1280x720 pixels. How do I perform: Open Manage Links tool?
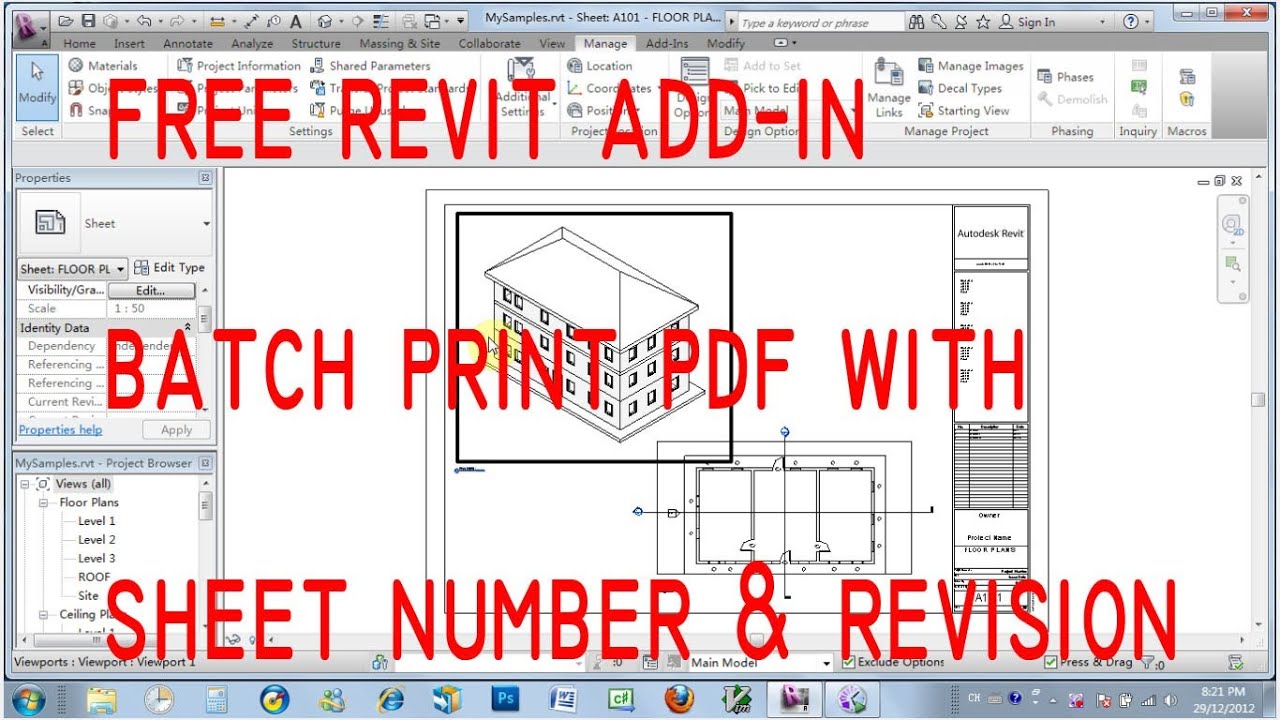tap(888, 89)
